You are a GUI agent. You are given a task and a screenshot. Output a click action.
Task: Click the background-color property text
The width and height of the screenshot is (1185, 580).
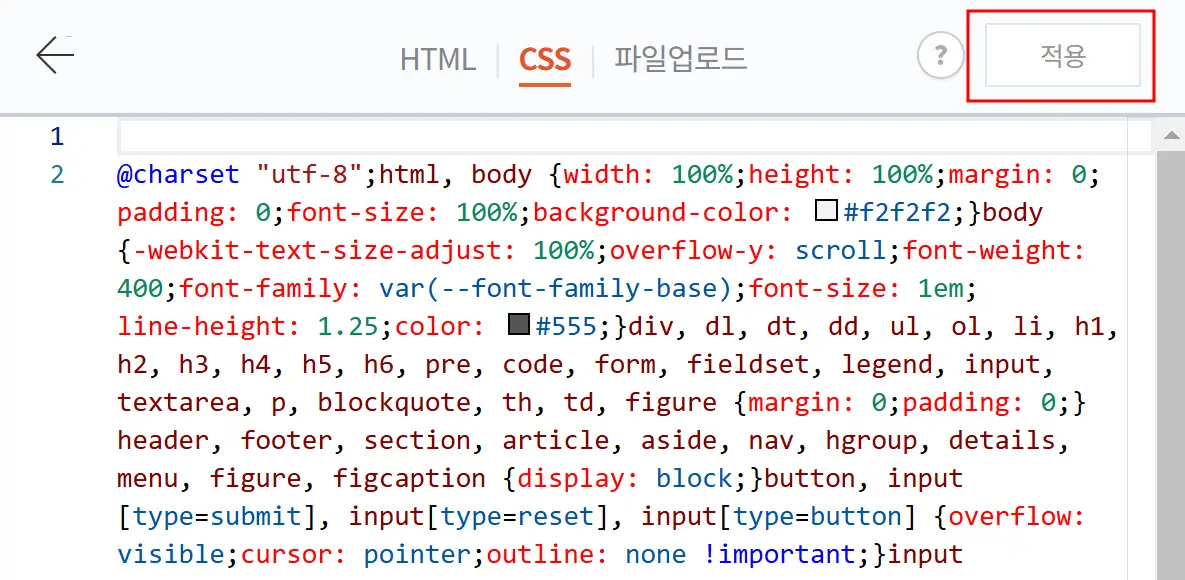[x=656, y=213]
